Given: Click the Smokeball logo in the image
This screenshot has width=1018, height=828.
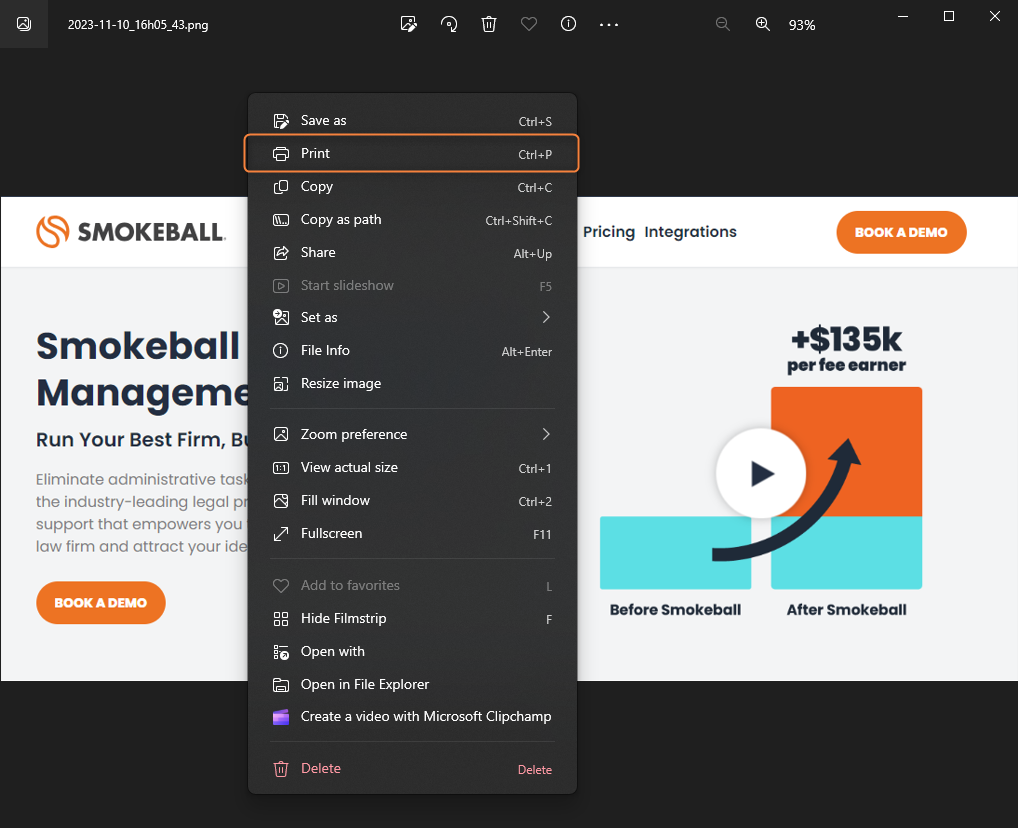Looking at the screenshot, I should click(130, 232).
